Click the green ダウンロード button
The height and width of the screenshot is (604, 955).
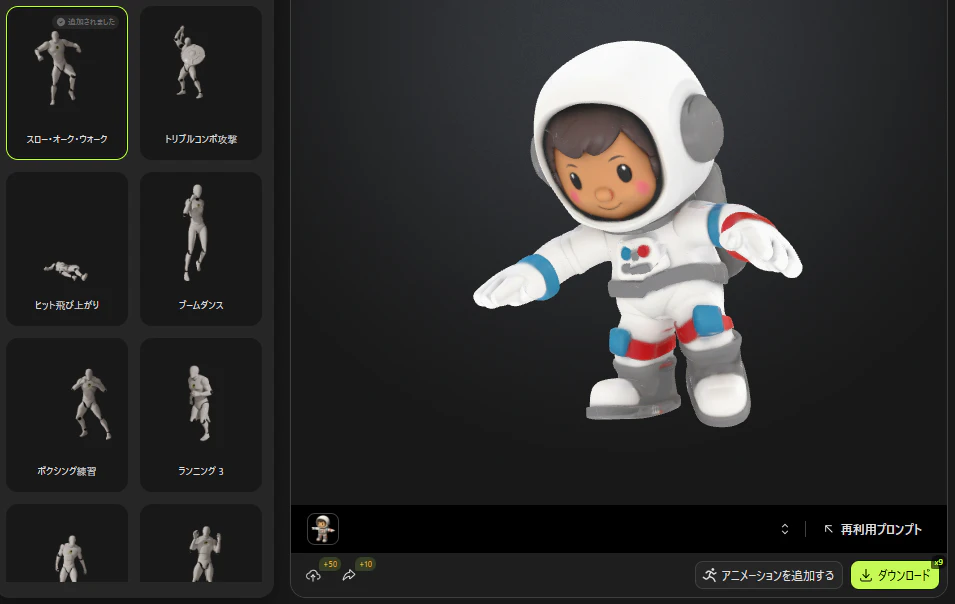pos(895,575)
